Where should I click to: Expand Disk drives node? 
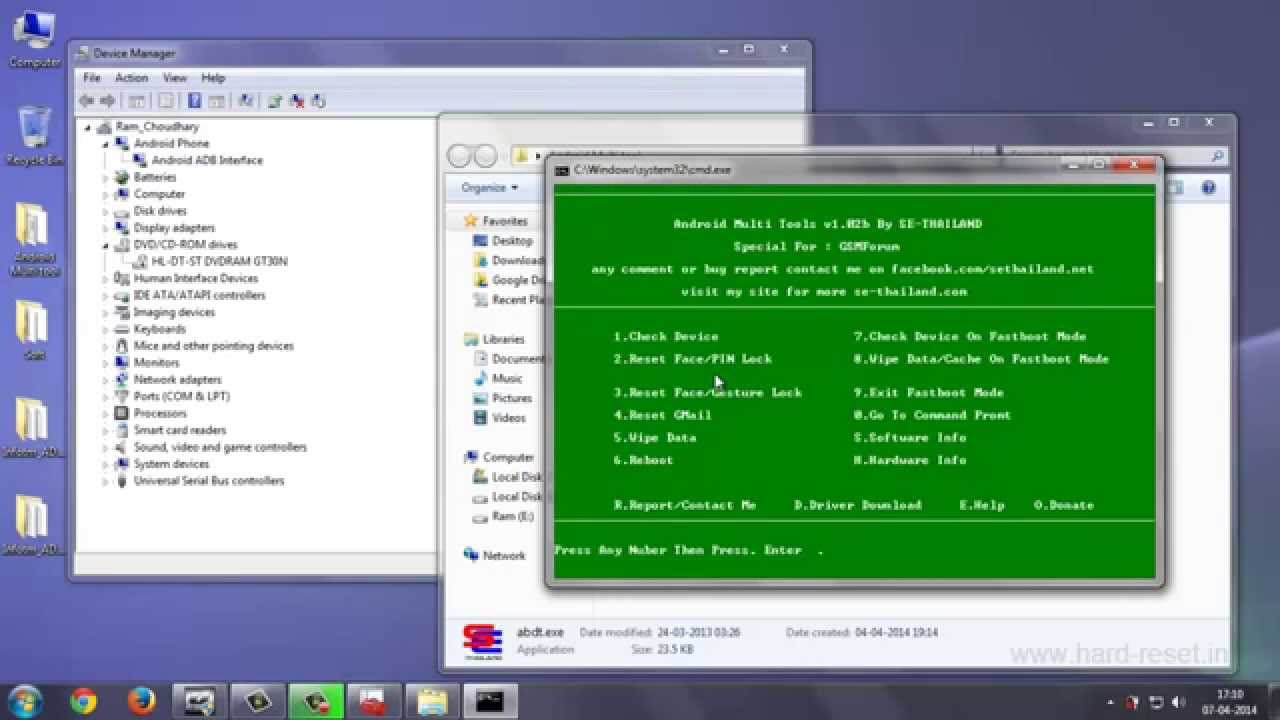click(x=105, y=211)
